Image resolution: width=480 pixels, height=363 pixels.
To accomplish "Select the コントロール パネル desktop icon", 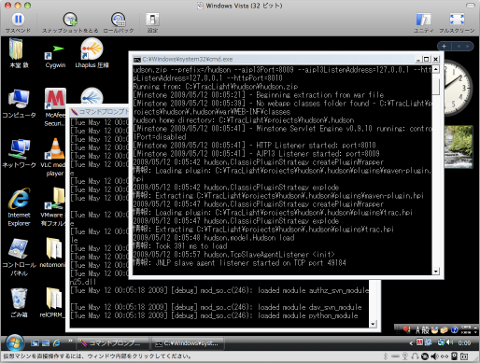I will 19,257.
